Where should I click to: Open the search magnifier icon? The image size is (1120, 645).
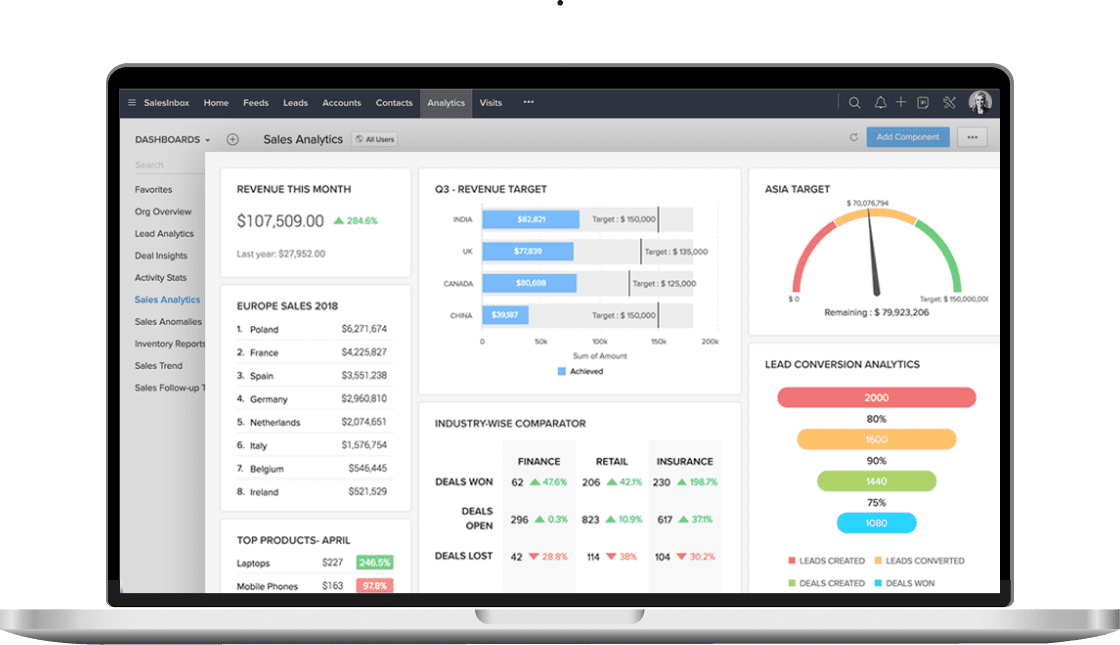click(x=854, y=103)
